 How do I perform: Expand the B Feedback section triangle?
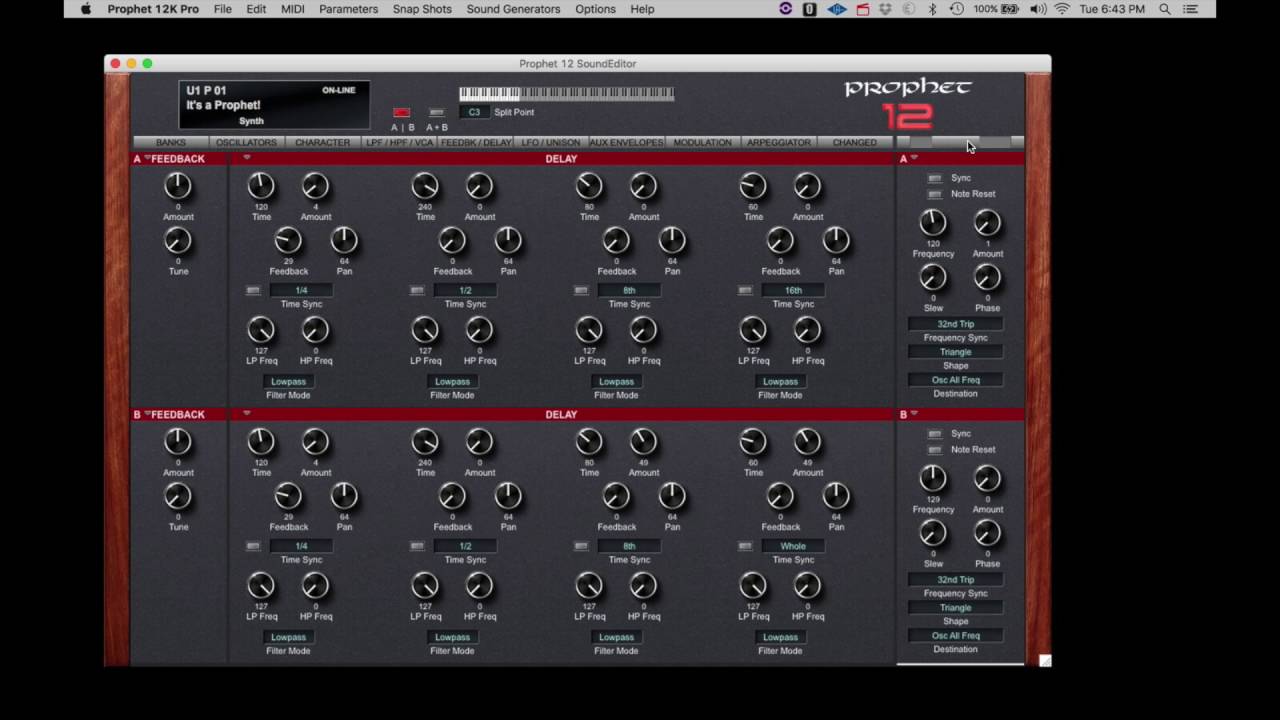148,415
